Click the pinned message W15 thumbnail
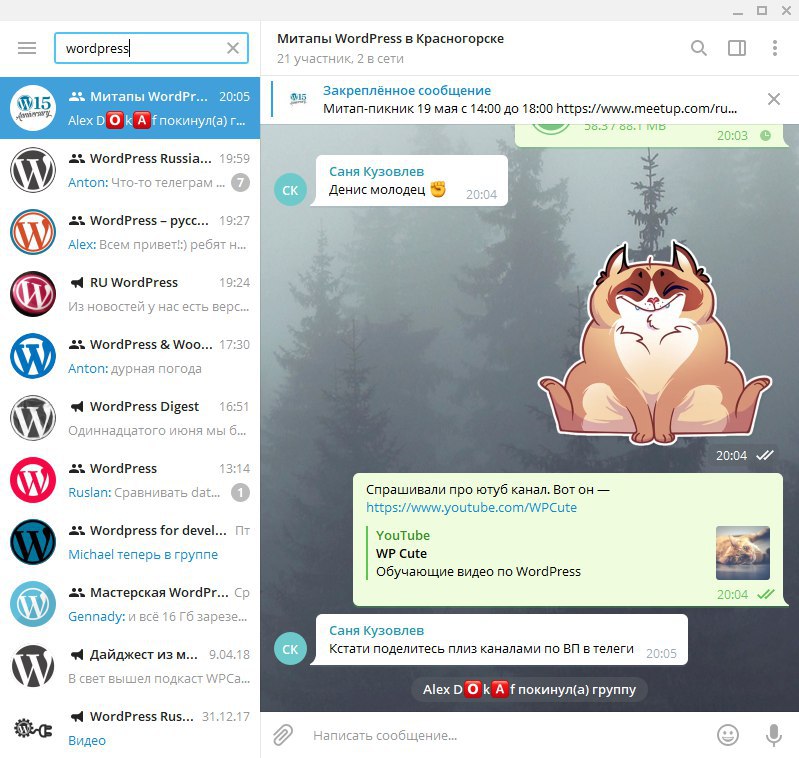Image resolution: width=799 pixels, height=758 pixels. tap(298, 99)
